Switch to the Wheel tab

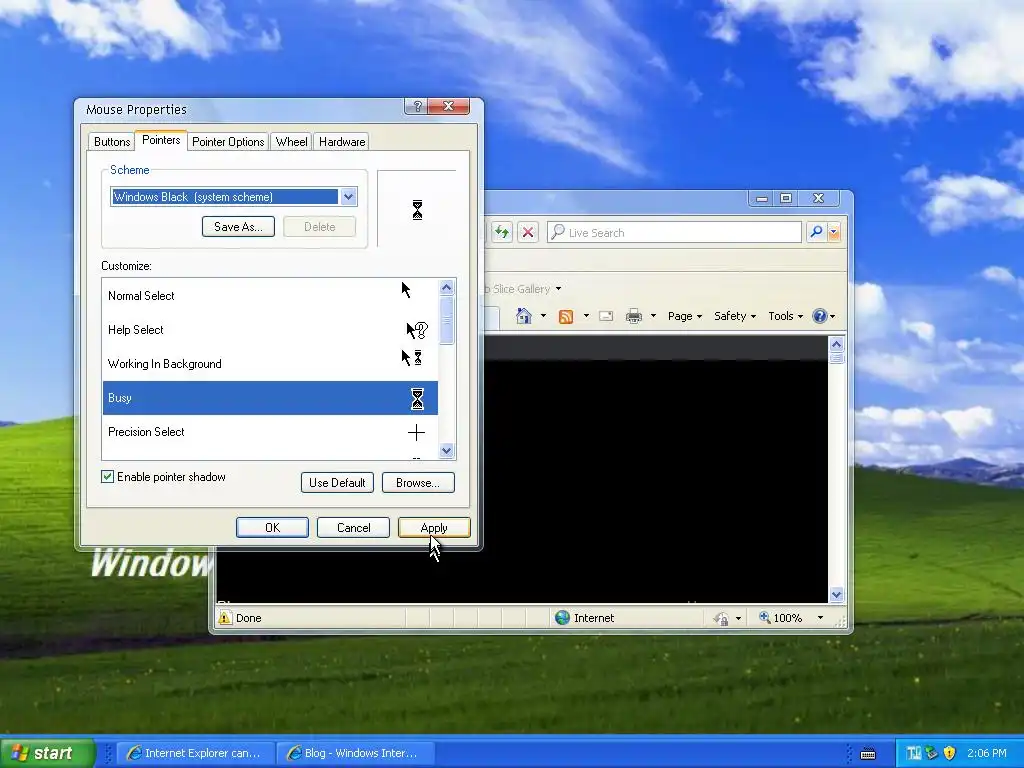[x=291, y=142]
